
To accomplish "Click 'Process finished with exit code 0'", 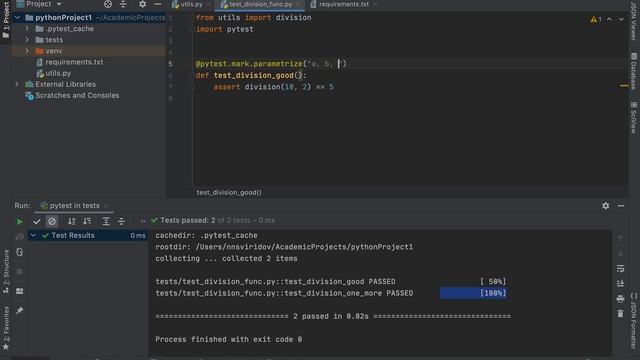I will pos(229,339).
